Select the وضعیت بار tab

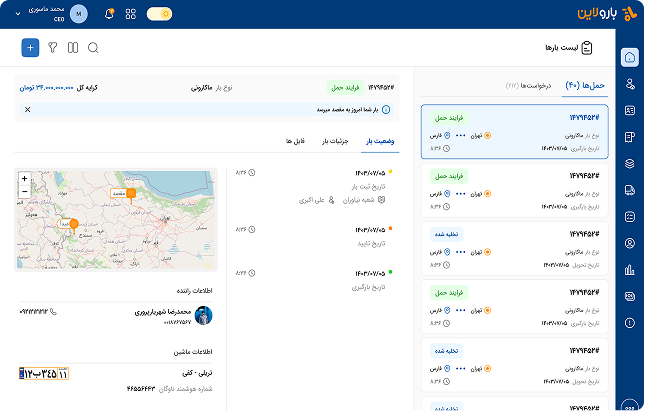(380, 141)
